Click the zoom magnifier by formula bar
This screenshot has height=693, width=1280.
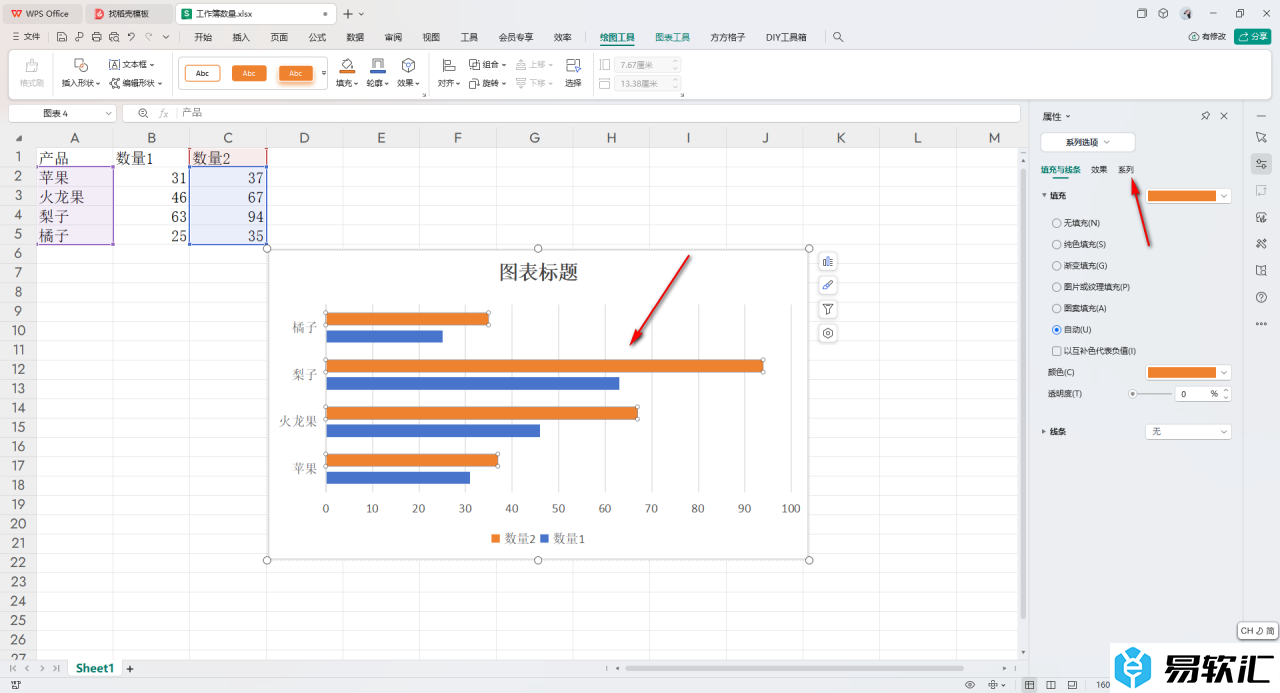pos(143,114)
